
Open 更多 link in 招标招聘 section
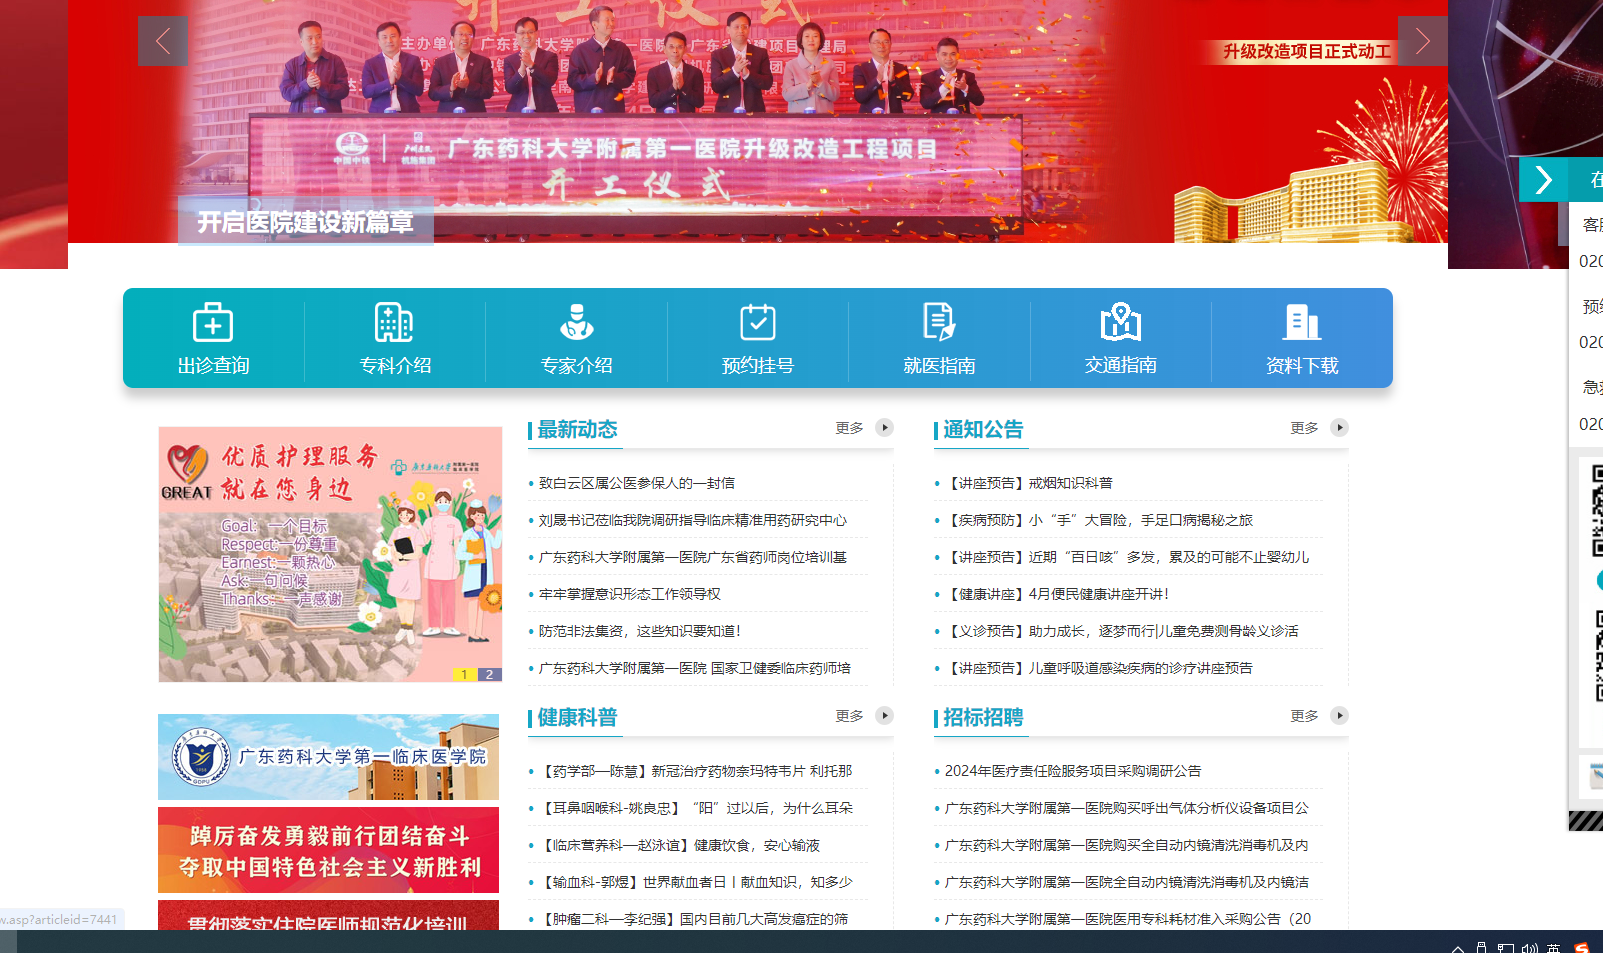coord(1305,716)
